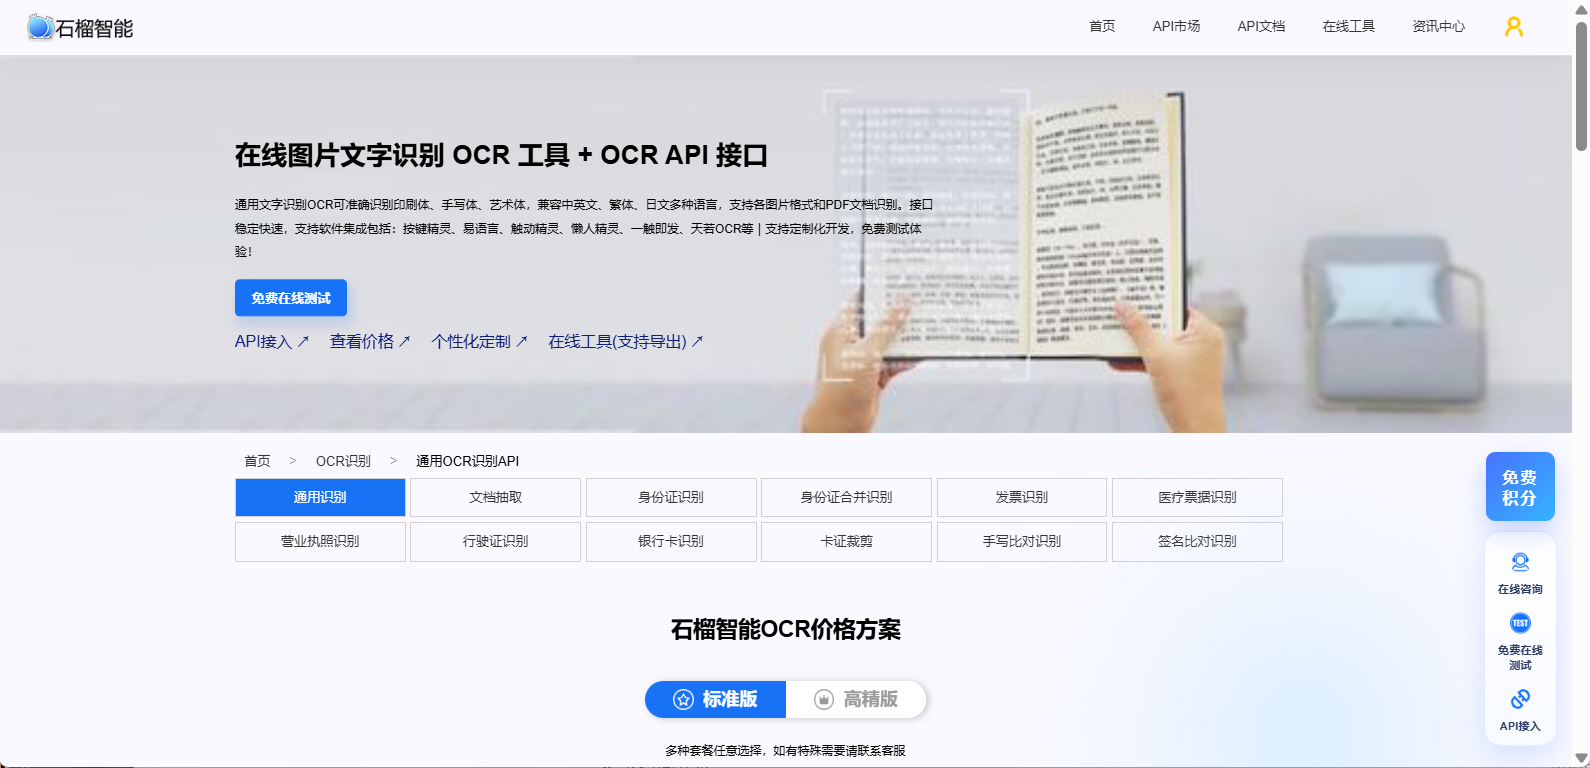Click the 在线咨询 headset icon
The height and width of the screenshot is (768, 1590).
[x=1520, y=562]
